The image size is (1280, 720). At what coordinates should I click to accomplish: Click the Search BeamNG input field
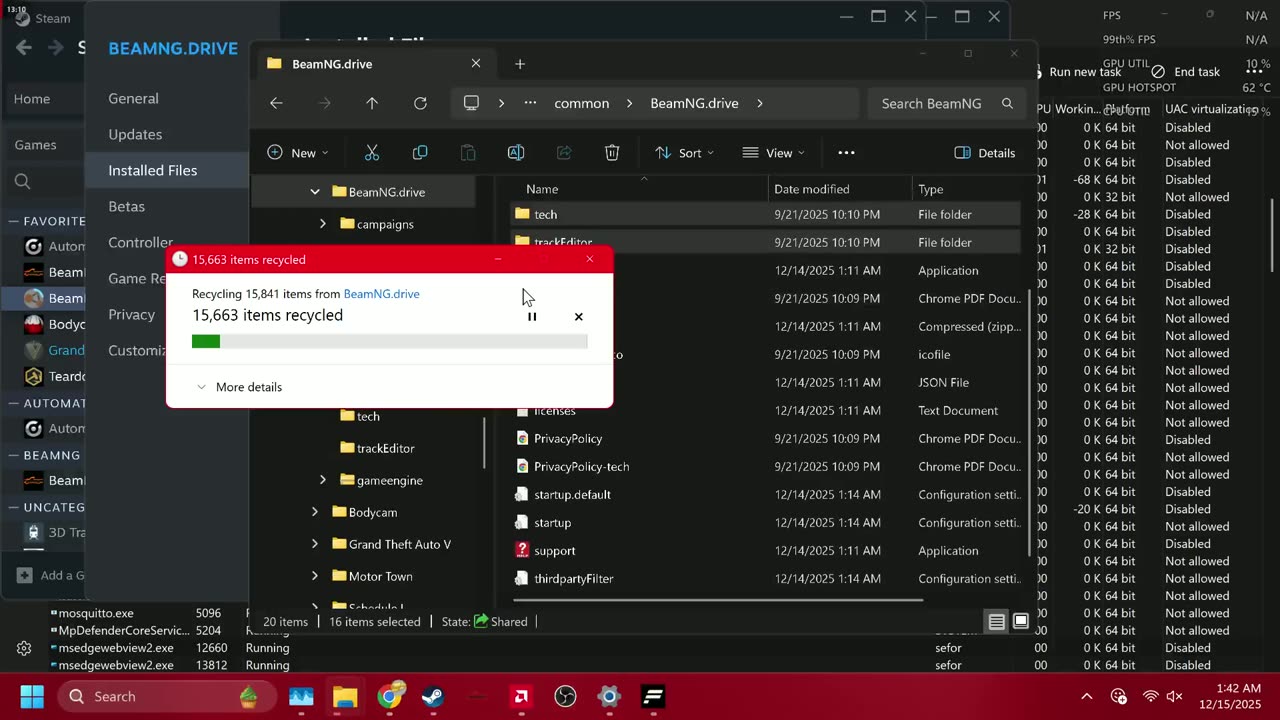[930, 103]
